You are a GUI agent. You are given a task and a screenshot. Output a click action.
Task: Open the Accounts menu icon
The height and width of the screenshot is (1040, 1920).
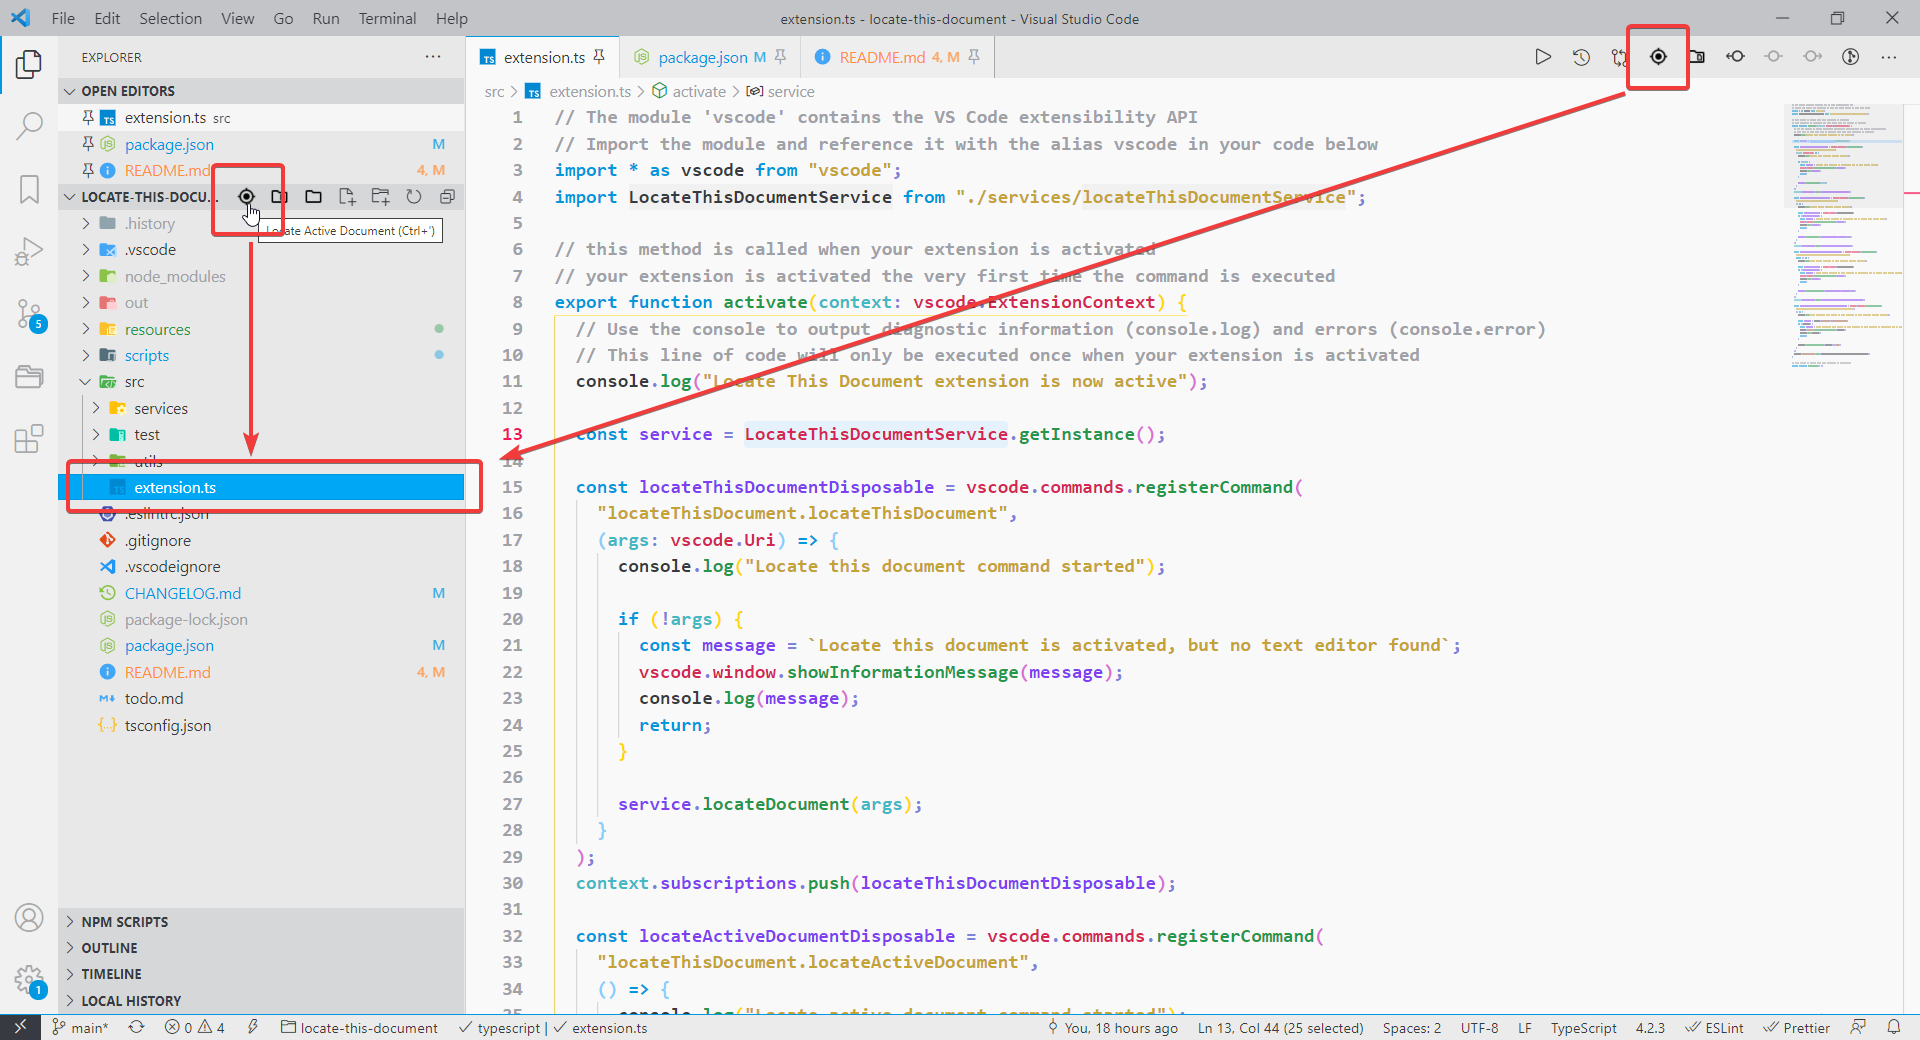tap(29, 917)
